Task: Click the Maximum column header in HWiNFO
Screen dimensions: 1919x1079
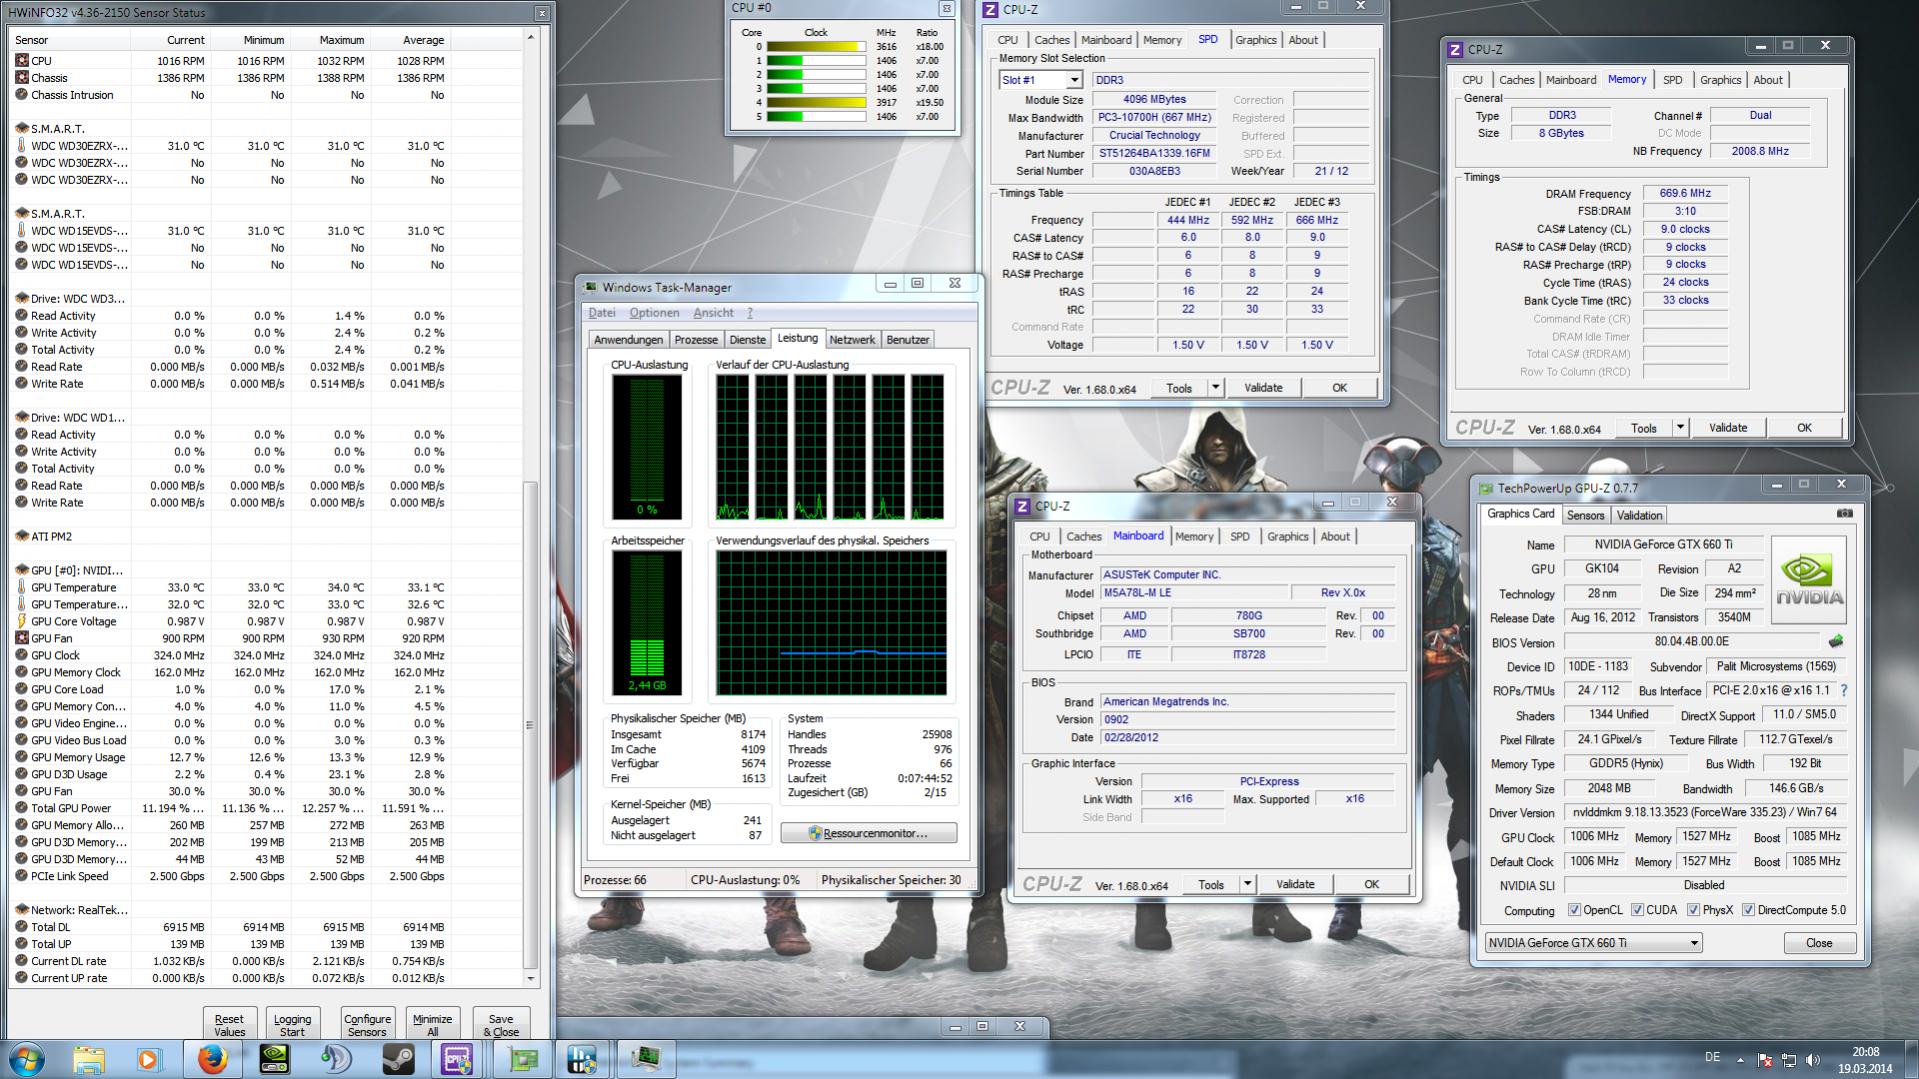Action: tap(331, 40)
